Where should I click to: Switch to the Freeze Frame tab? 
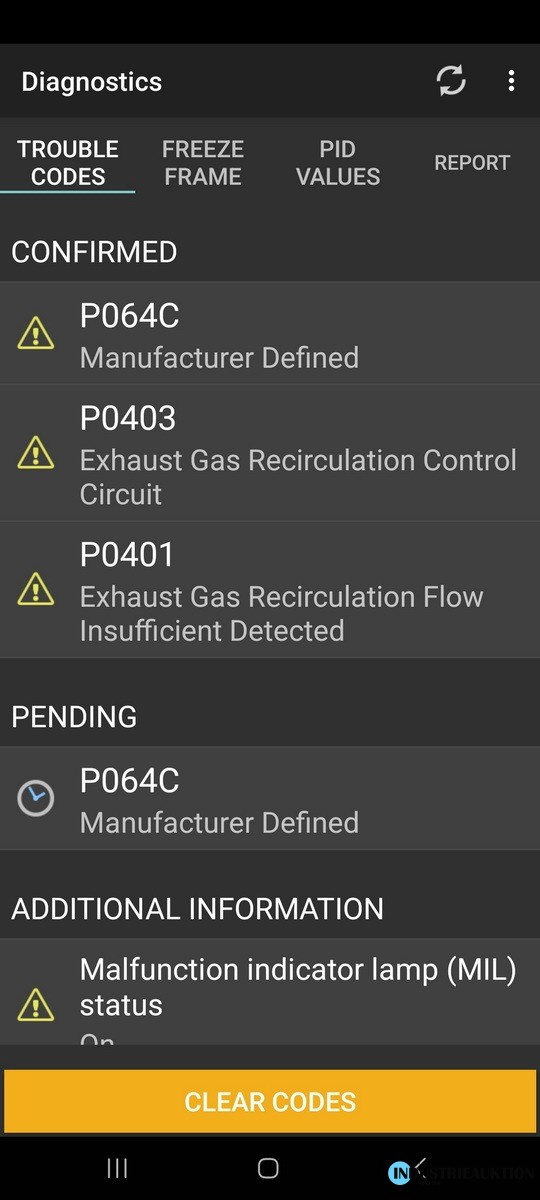pyautogui.click(x=202, y=163)
